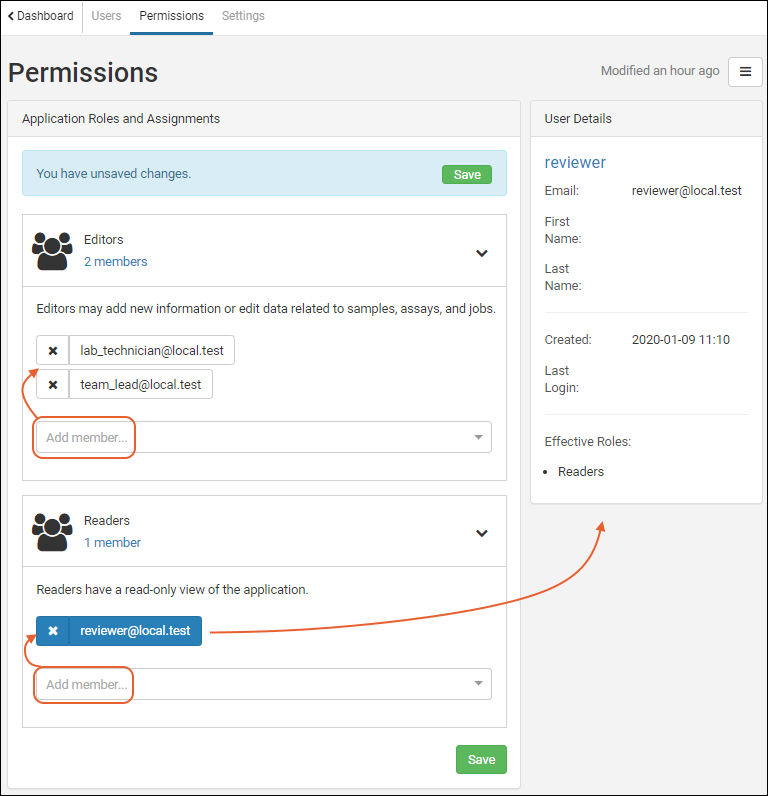Screen dimensions: 768x796
Task: Click the Readers group icon
Action: point(53,532)
